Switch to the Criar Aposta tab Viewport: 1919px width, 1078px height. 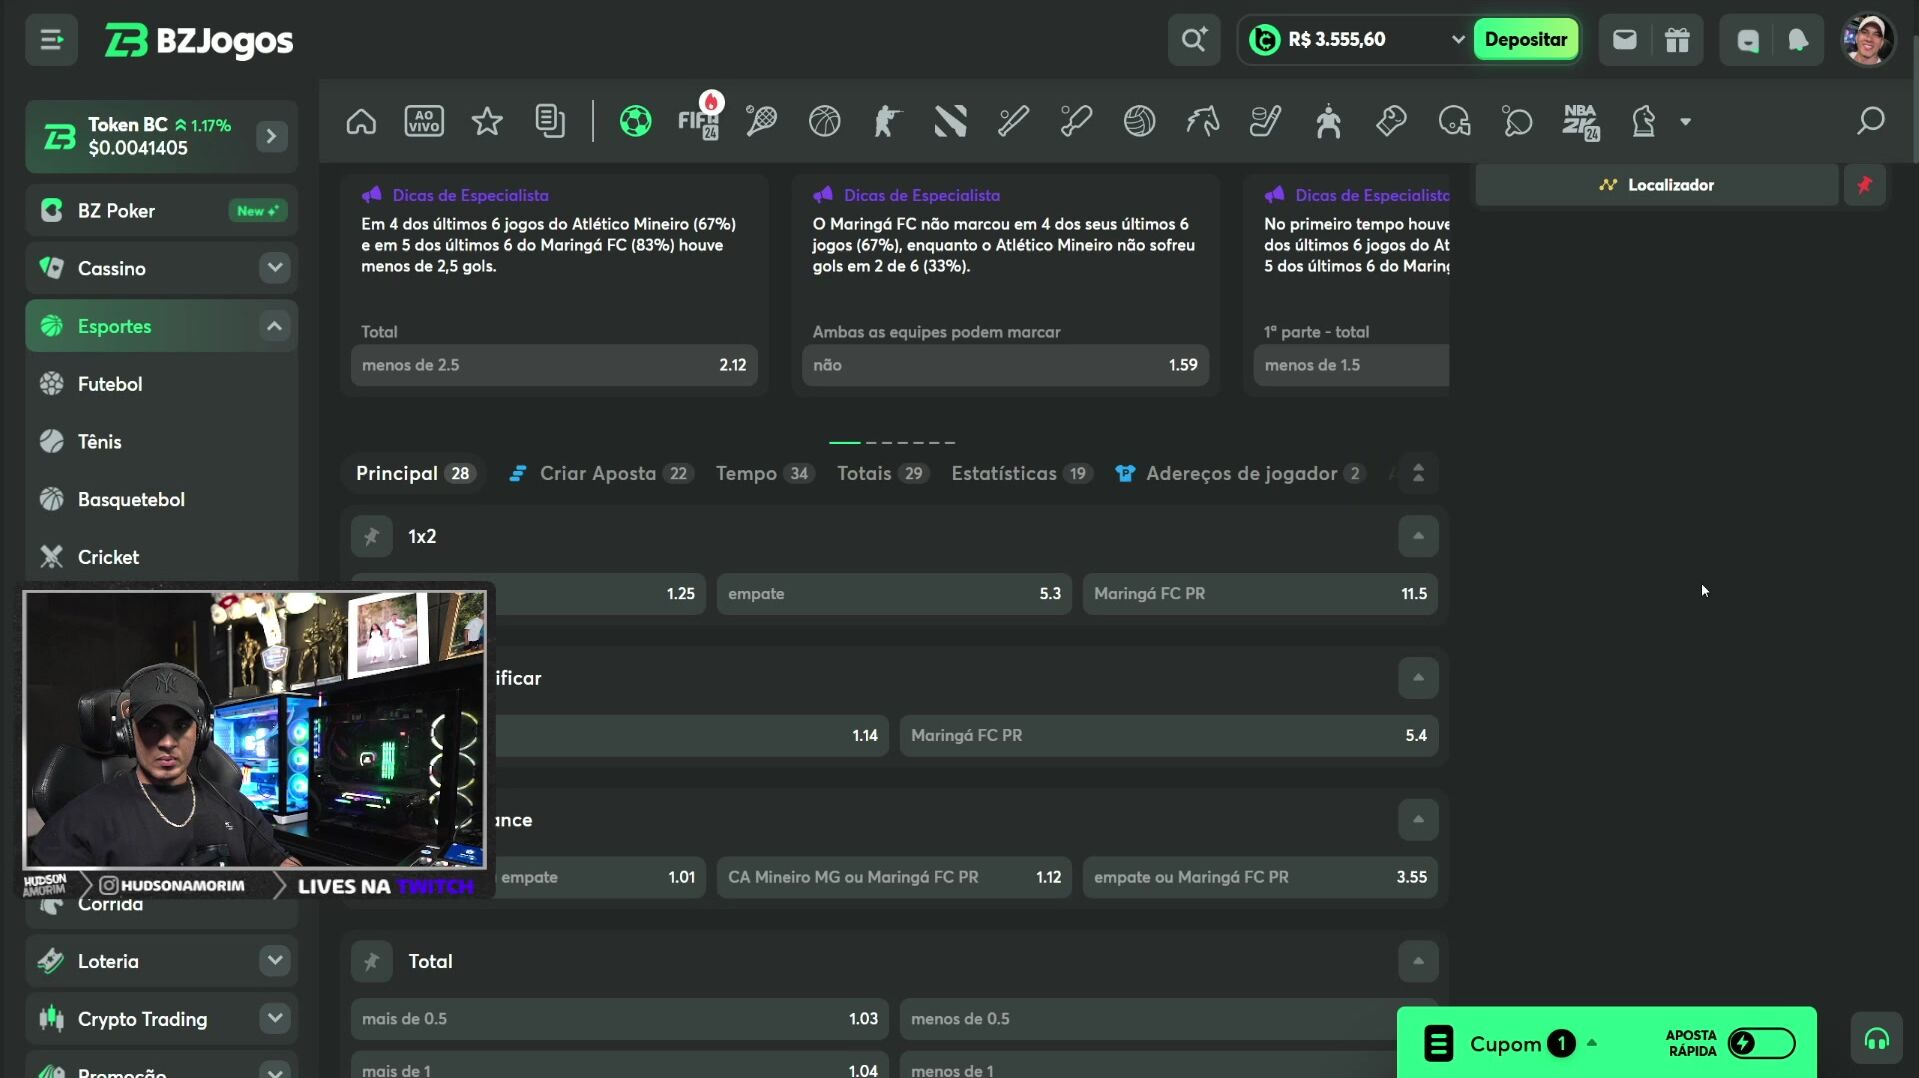(x=600, y=473)
